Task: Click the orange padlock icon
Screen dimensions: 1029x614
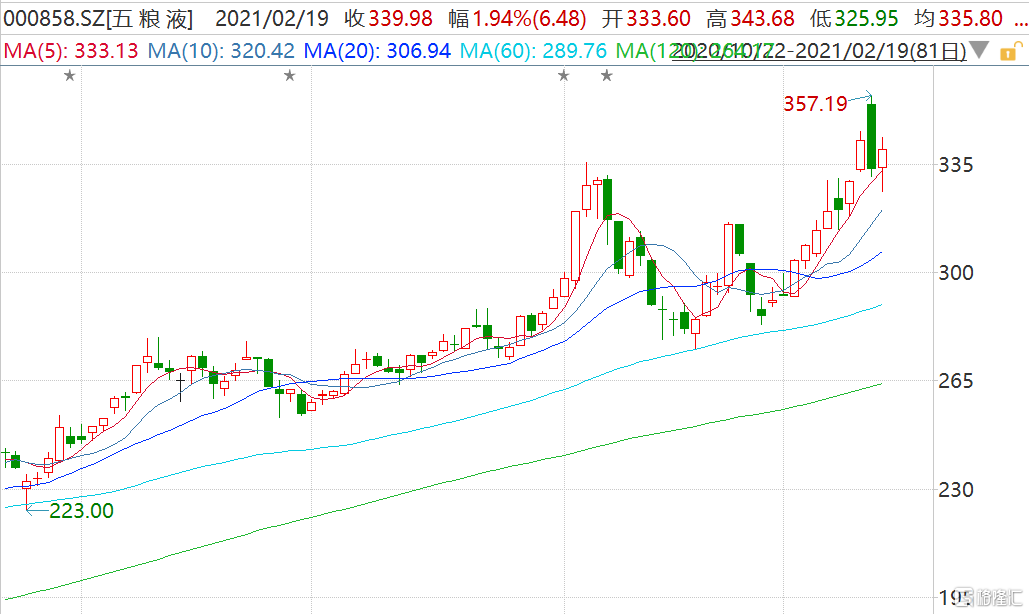Action: (x=1011, y=51)
